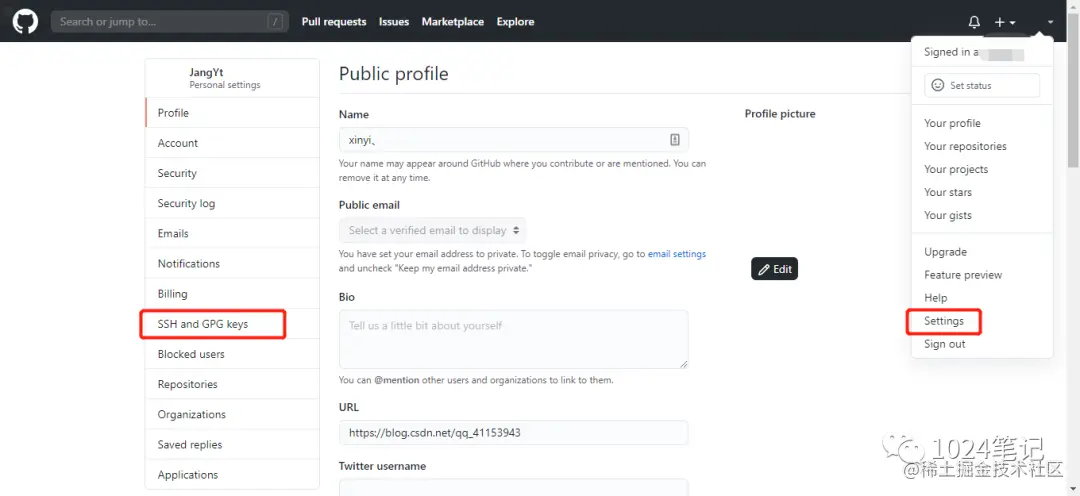Follow the email settings link
Viewport: 1080px width, 496px height.
tap(677, 254)
